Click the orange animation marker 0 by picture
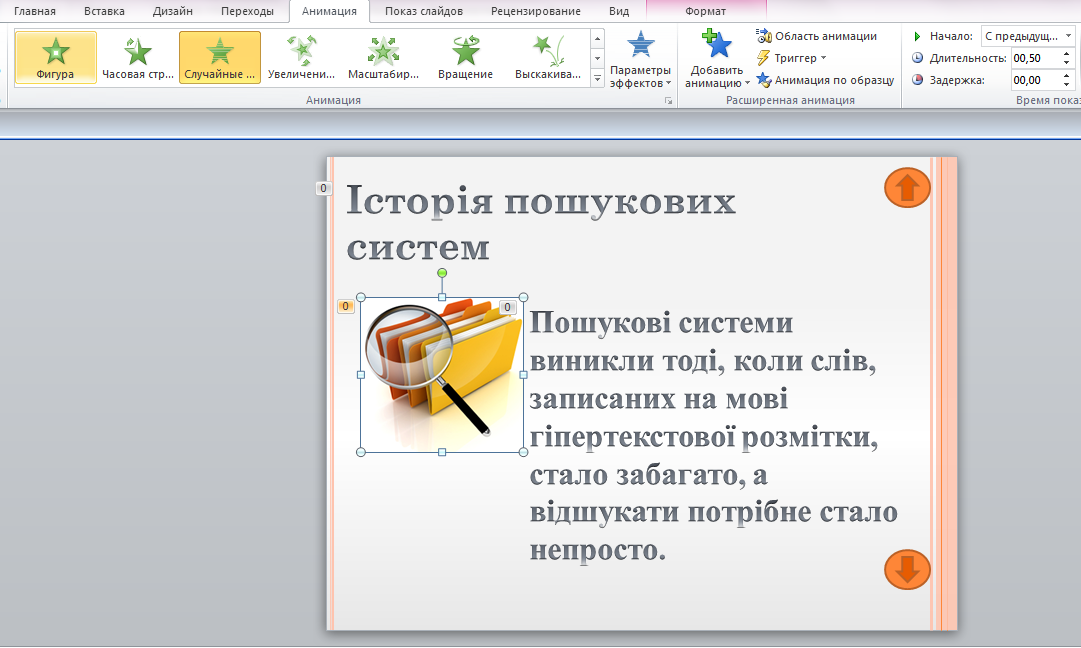Image resolution: width=1081 pixels, height=648 pixels. 345,306
